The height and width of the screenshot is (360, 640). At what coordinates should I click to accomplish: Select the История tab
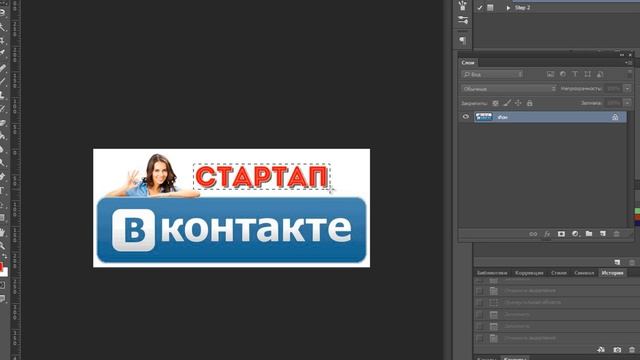coord(612,273)
